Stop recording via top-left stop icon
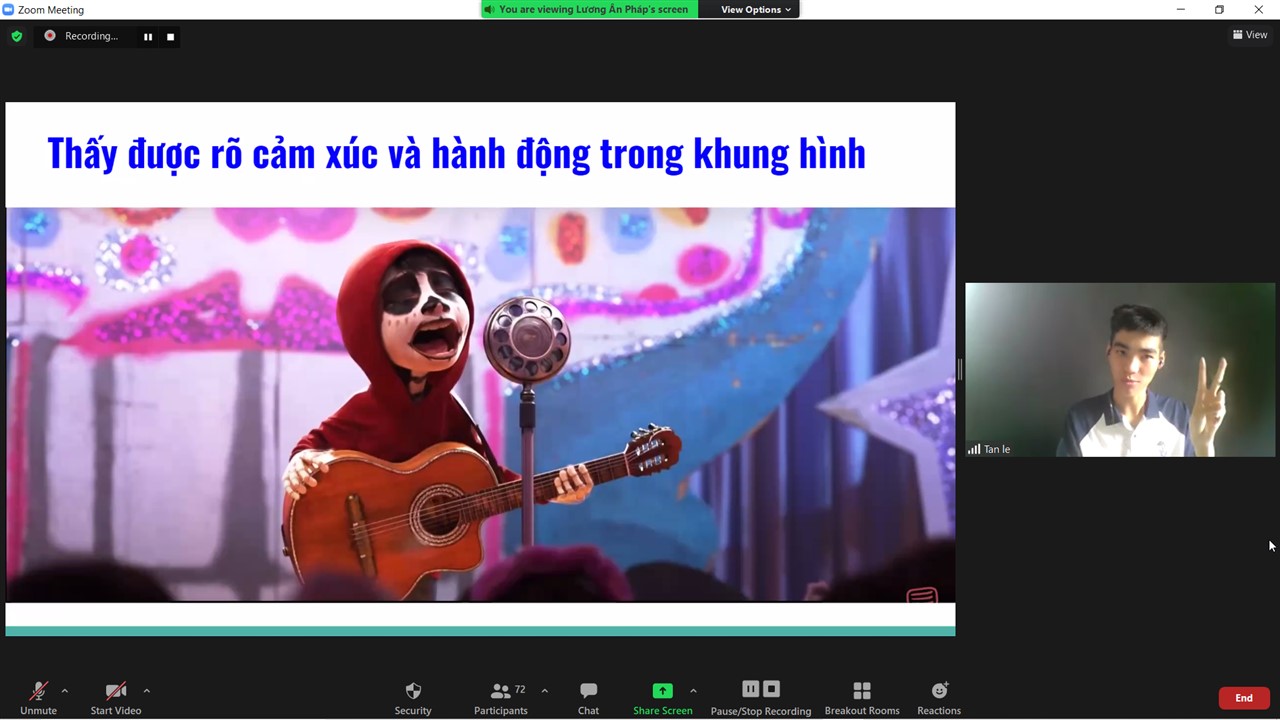This screenshot has width=1280, height=720. pyautogui.click(x=170, y=37)
